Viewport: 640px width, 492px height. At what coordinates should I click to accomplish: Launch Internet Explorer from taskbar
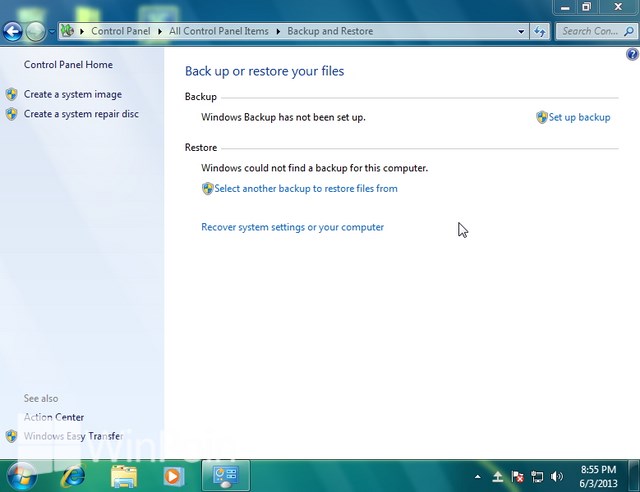(x=73, y=476)
